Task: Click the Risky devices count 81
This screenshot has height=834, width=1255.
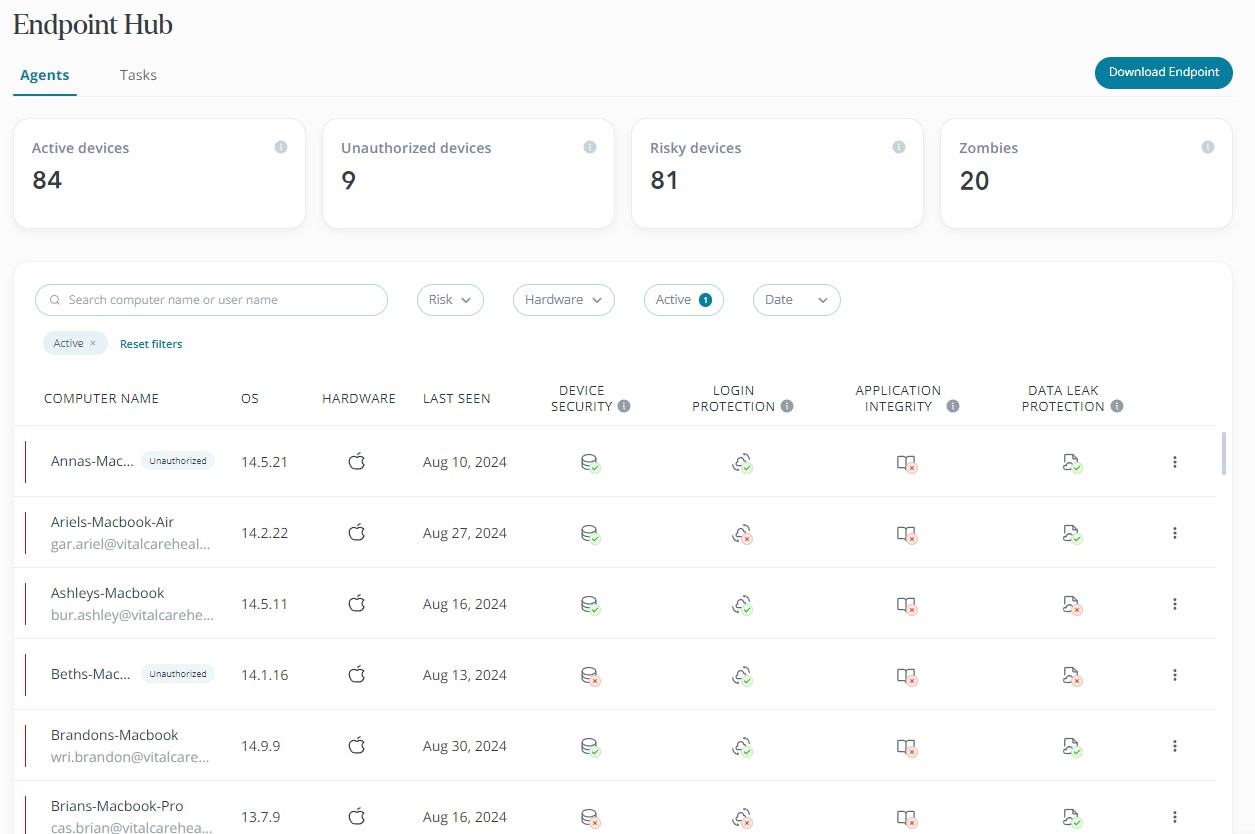Action: (664, 180)
